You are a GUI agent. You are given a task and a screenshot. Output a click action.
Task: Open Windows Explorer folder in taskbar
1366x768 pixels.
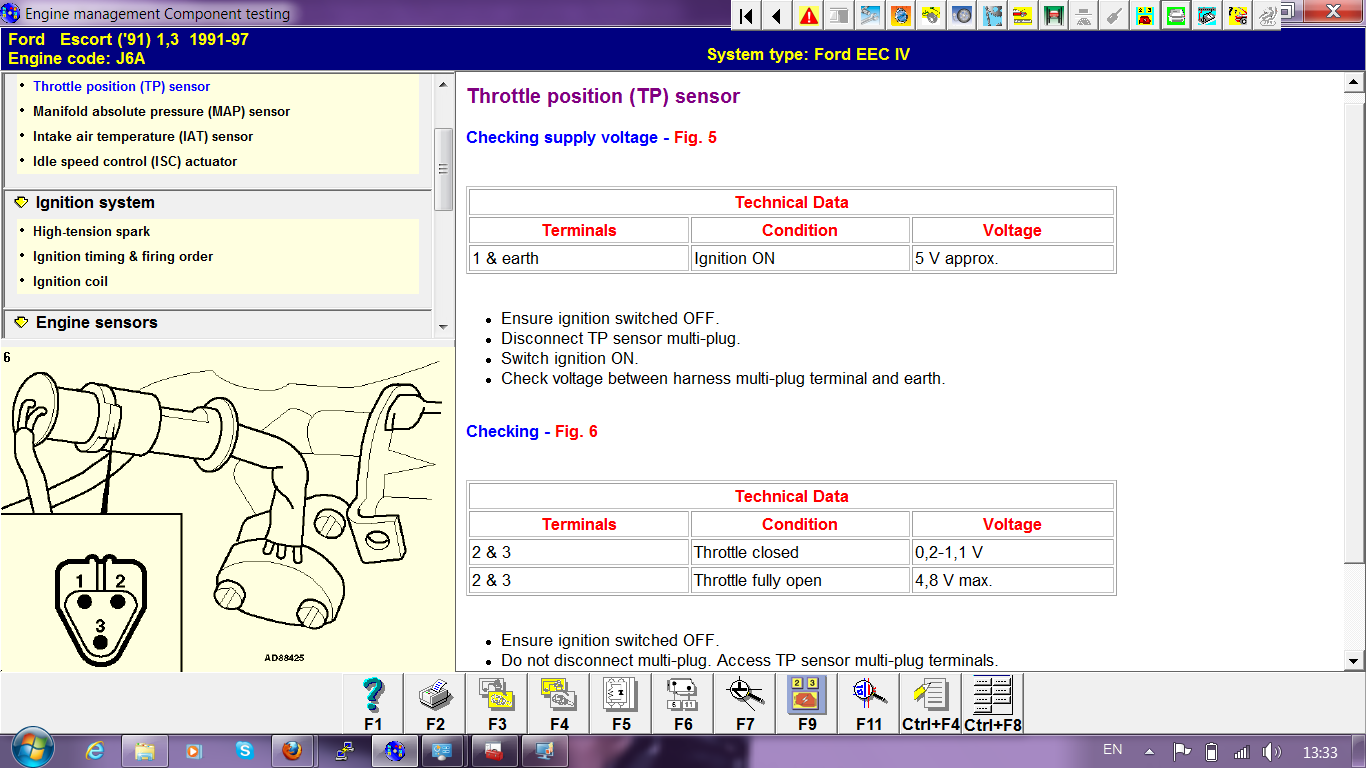[x=145, y=750]
